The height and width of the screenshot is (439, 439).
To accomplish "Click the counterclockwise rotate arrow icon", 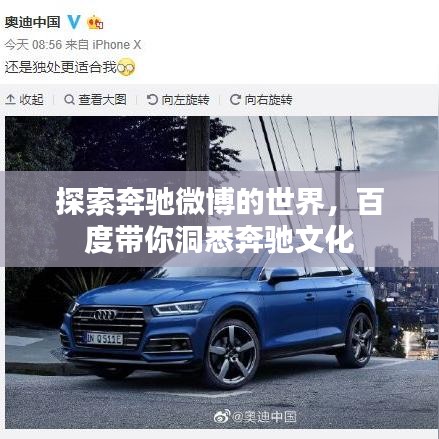I will pos(152,99).
